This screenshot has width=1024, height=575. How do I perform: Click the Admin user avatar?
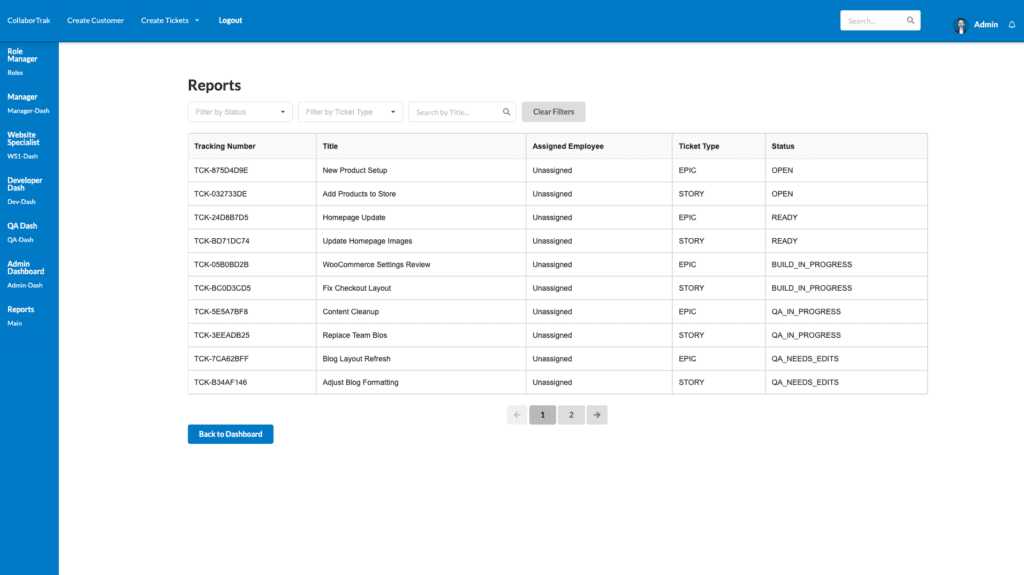point(961,25)
